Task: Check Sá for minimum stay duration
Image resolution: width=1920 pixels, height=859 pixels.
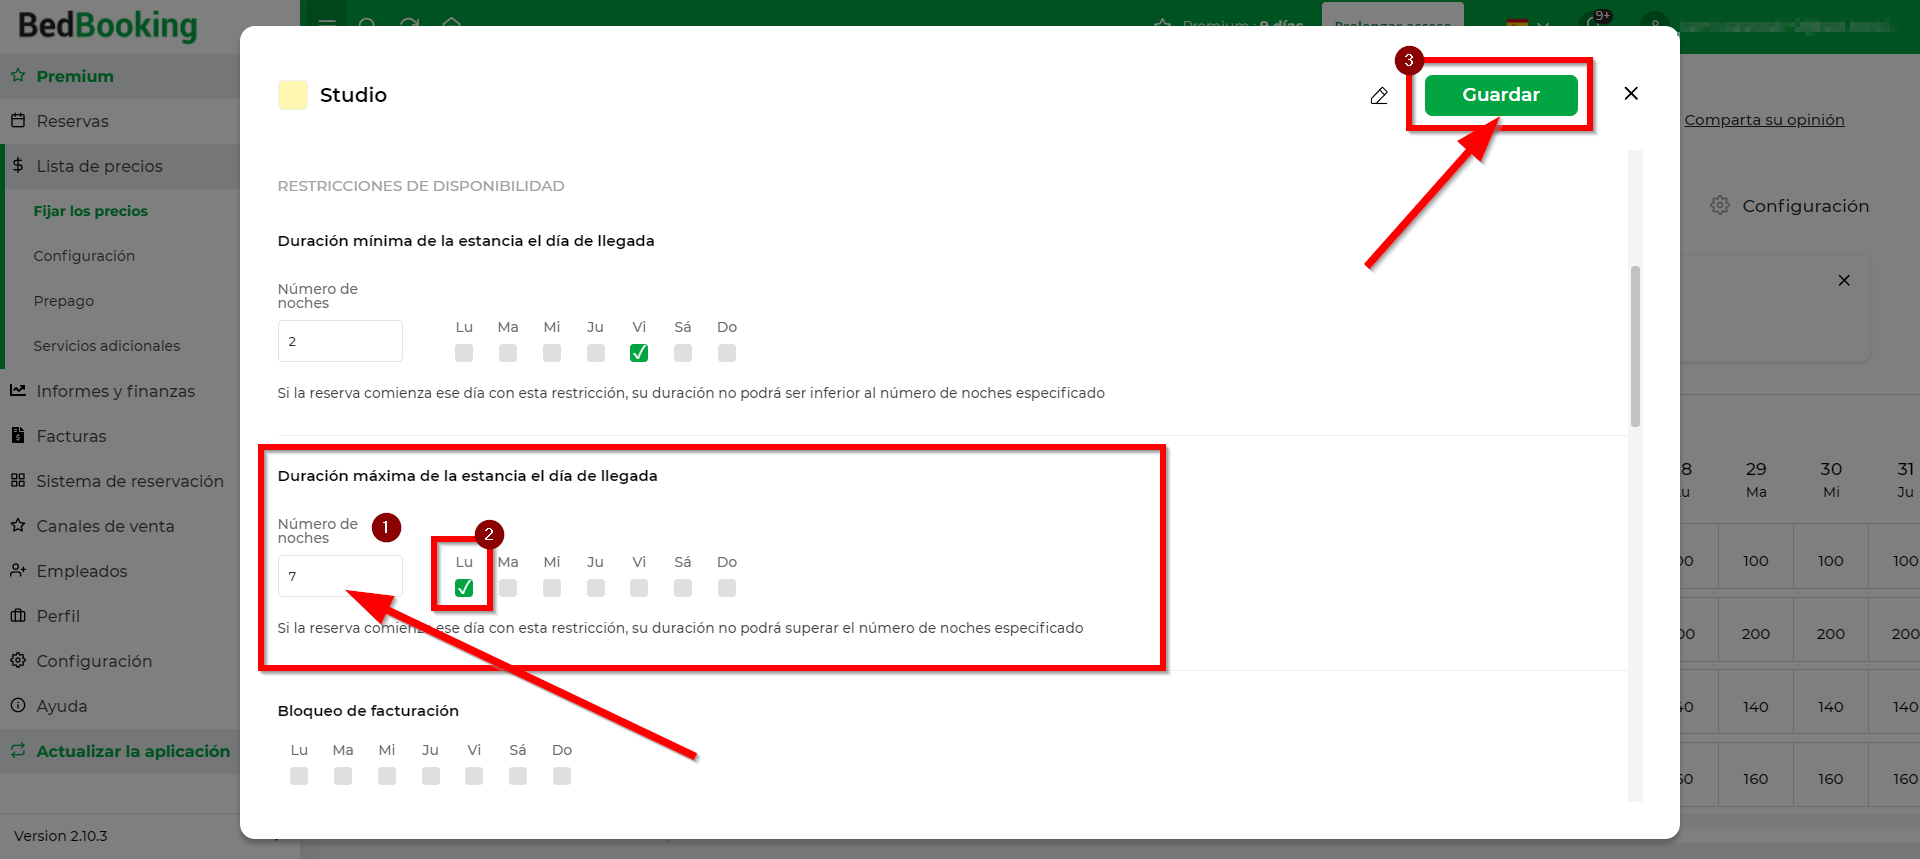Action: point(683,353)
